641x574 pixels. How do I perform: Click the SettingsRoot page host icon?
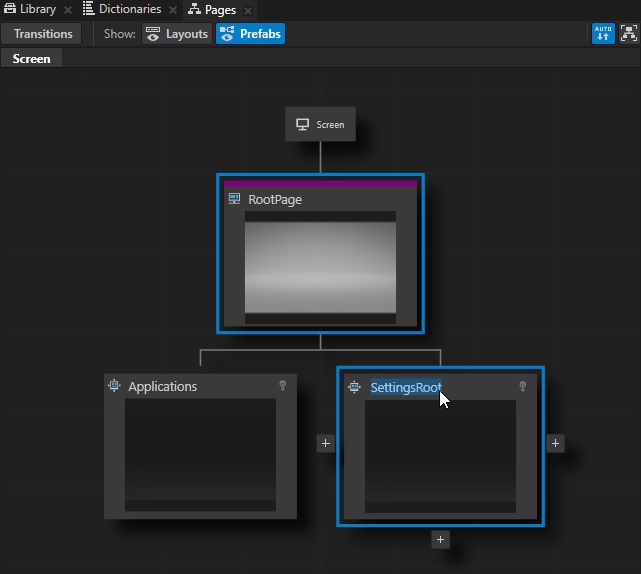[354, 387]
